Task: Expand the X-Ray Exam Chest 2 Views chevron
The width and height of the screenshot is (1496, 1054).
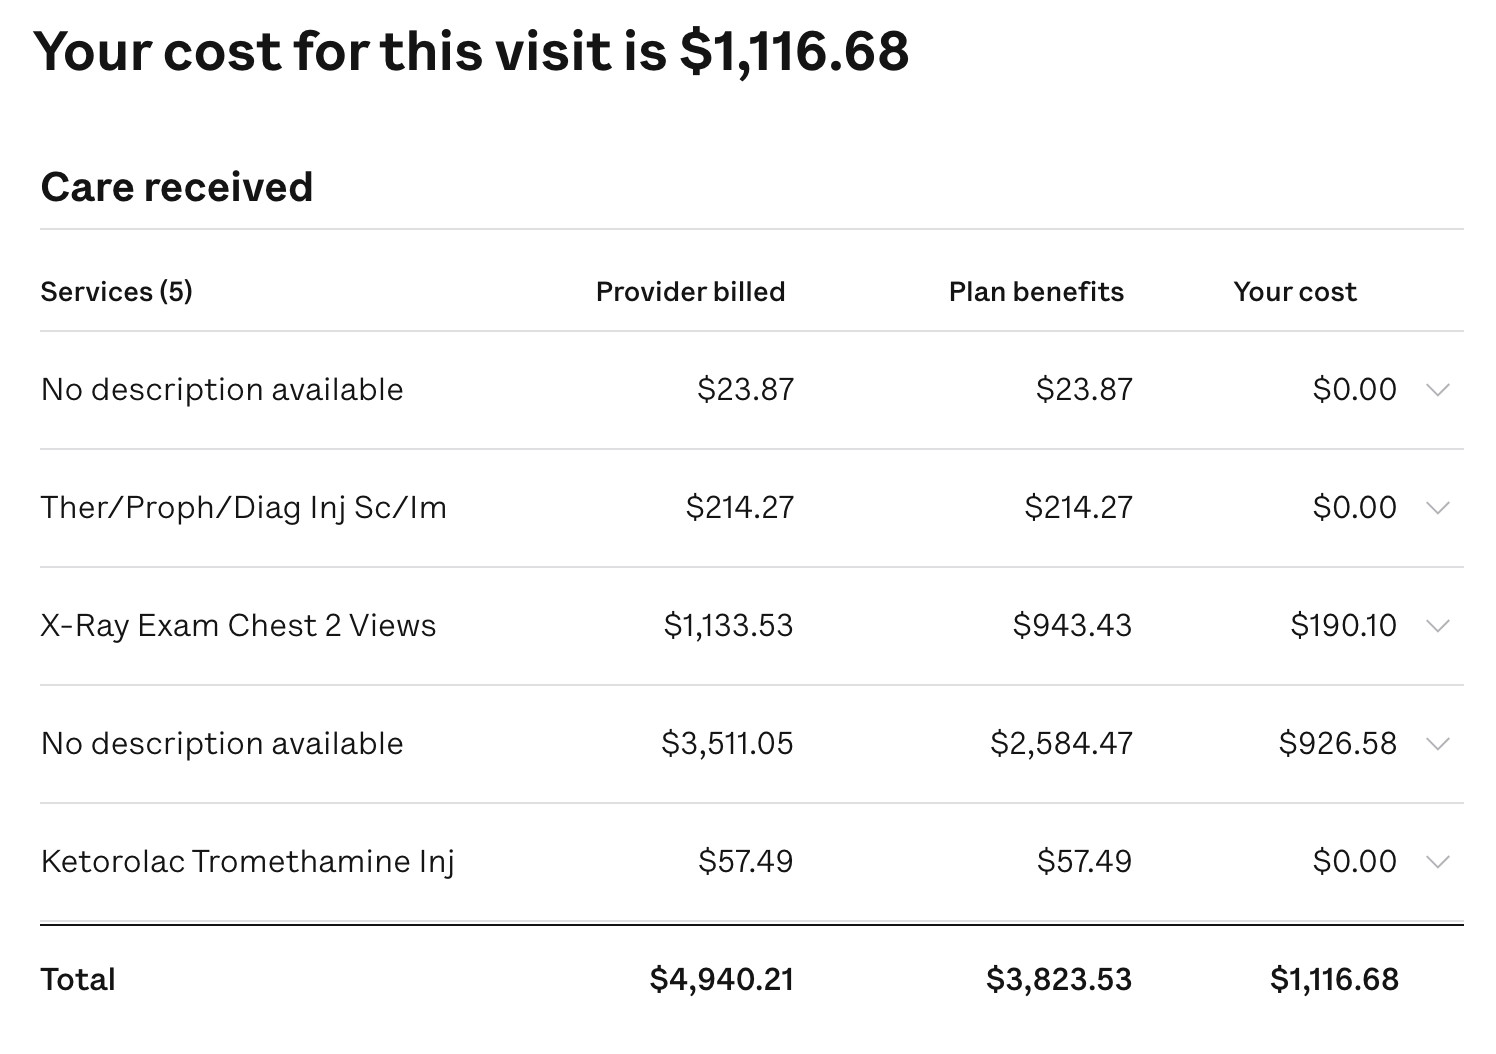Action: click(x=1437, y=626)
